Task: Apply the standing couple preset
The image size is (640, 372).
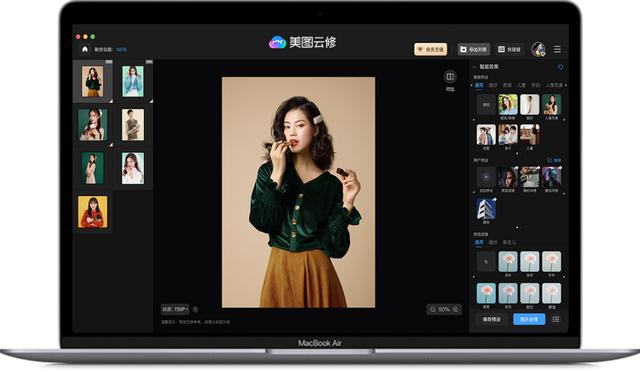Action: [x=486, y=135]
